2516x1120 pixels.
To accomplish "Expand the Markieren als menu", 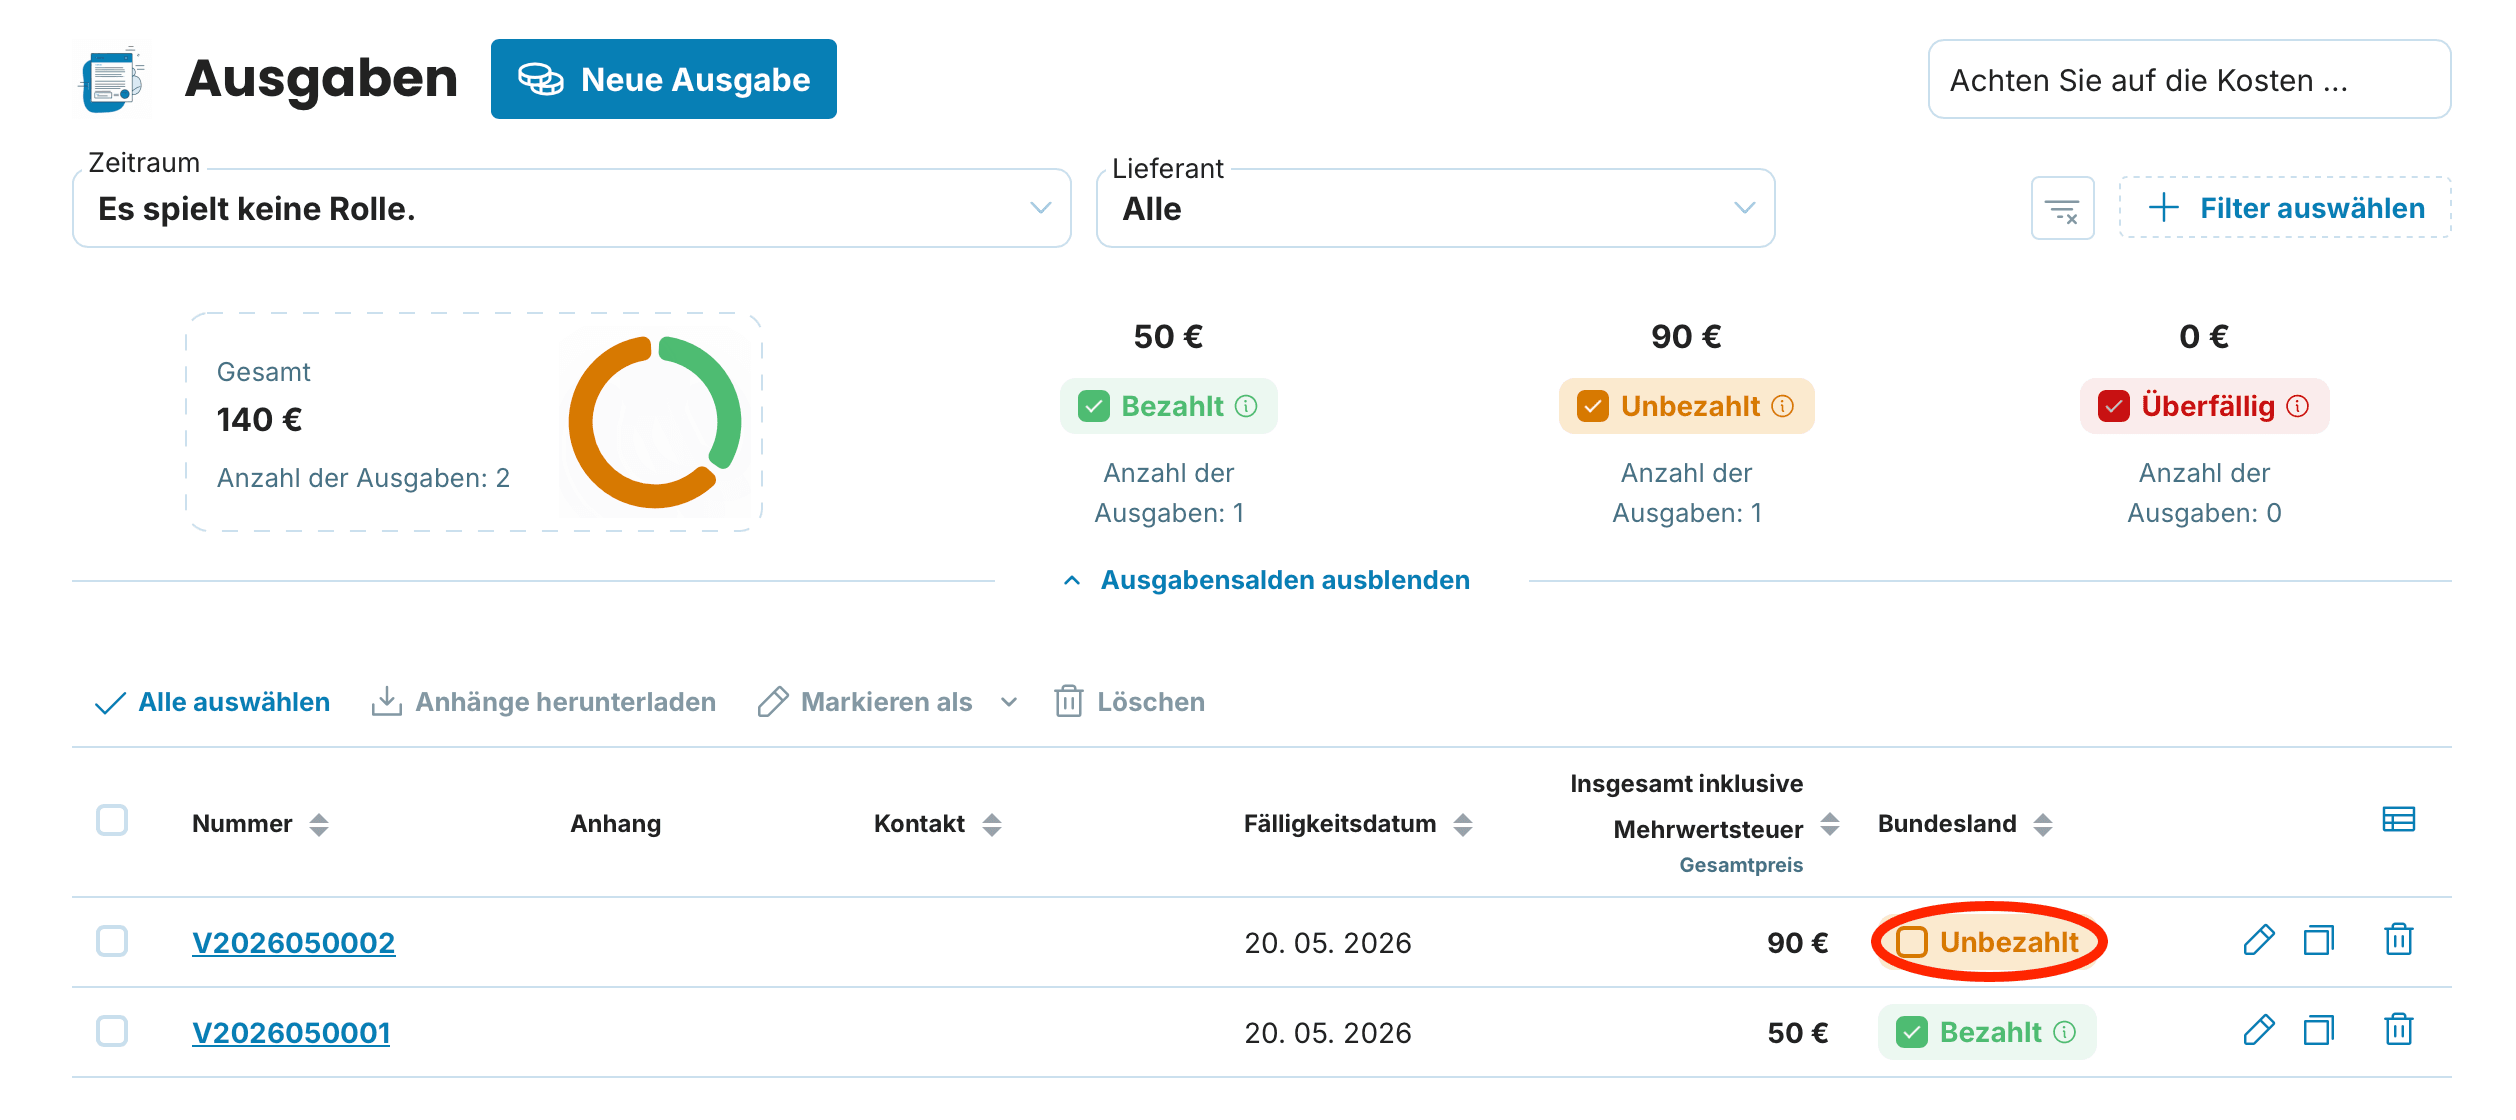I will click(888, 702).
